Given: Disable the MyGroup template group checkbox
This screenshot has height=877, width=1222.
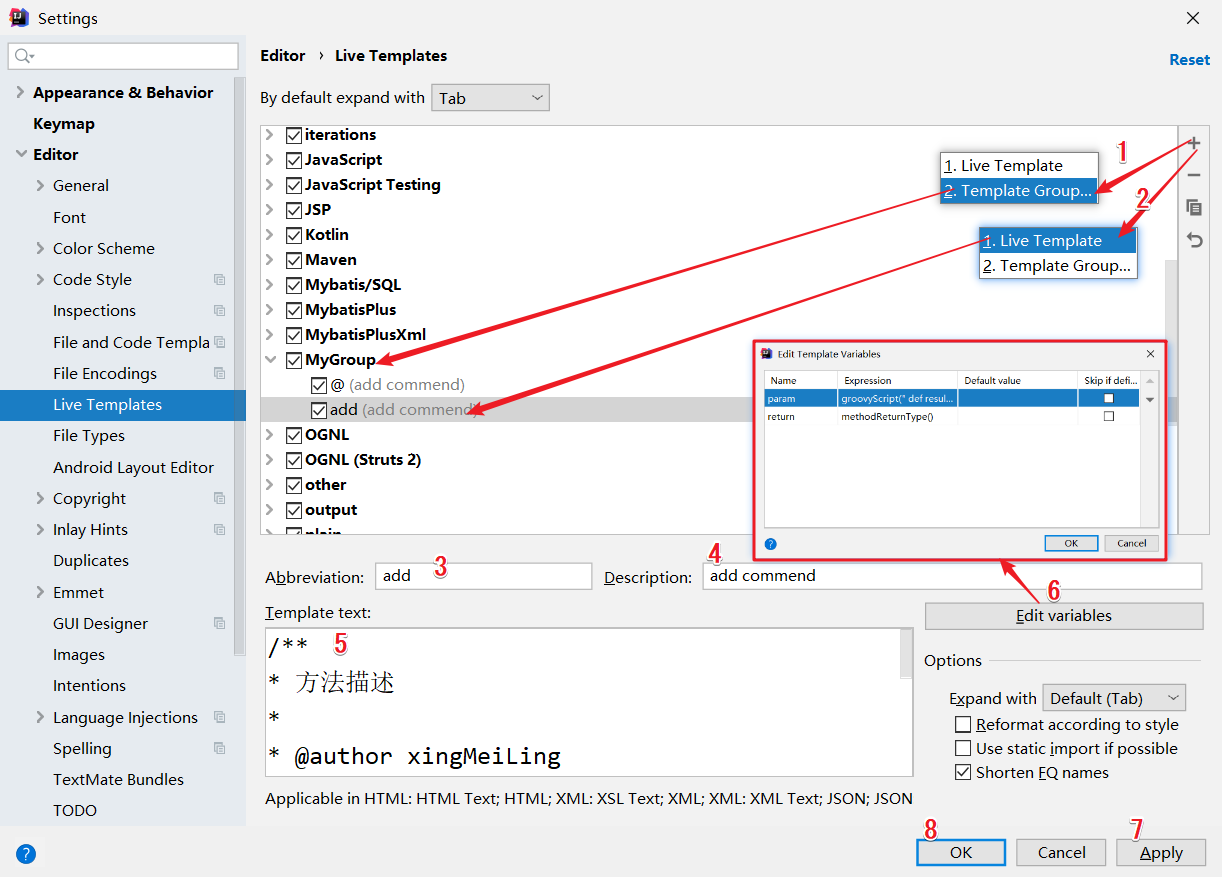Looking at the screenshot, I should 294,360.
